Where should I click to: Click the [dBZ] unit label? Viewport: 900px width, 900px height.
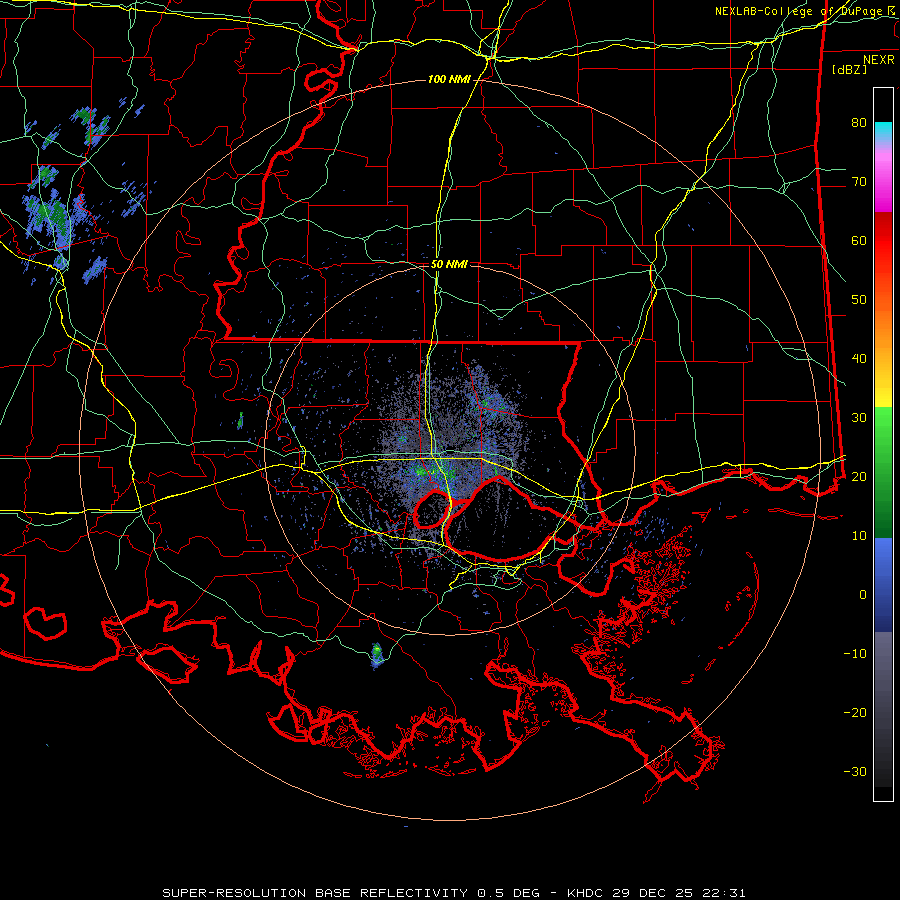[849, 69]
